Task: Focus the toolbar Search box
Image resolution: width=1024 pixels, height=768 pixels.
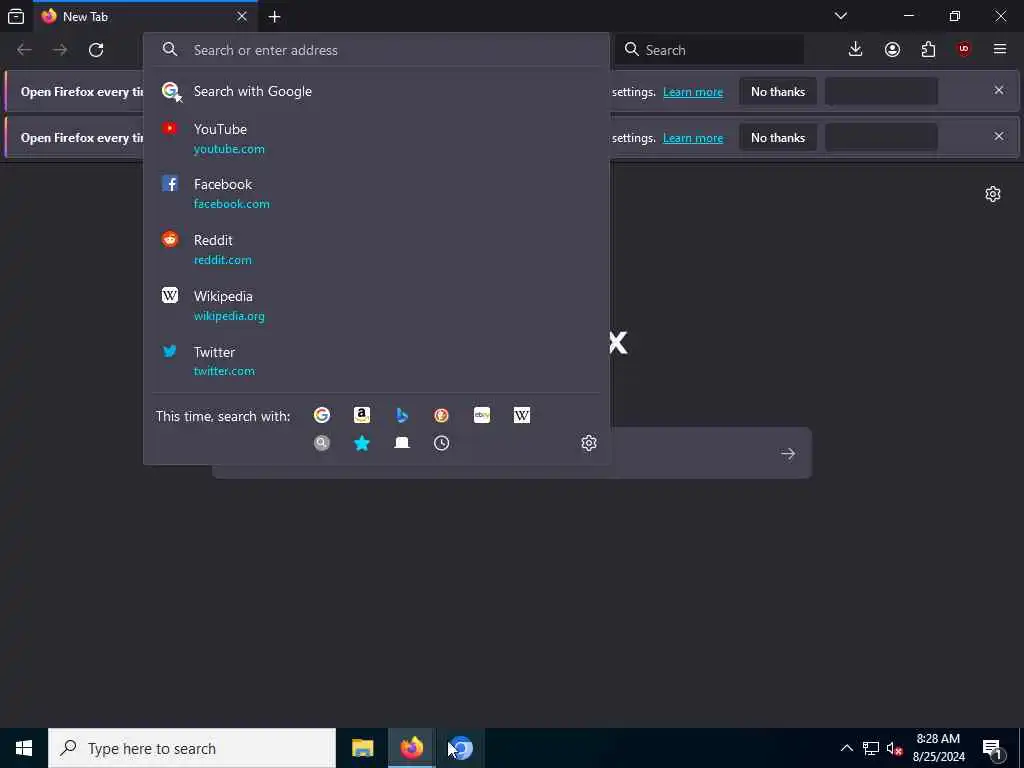Action: click(710, 50)
